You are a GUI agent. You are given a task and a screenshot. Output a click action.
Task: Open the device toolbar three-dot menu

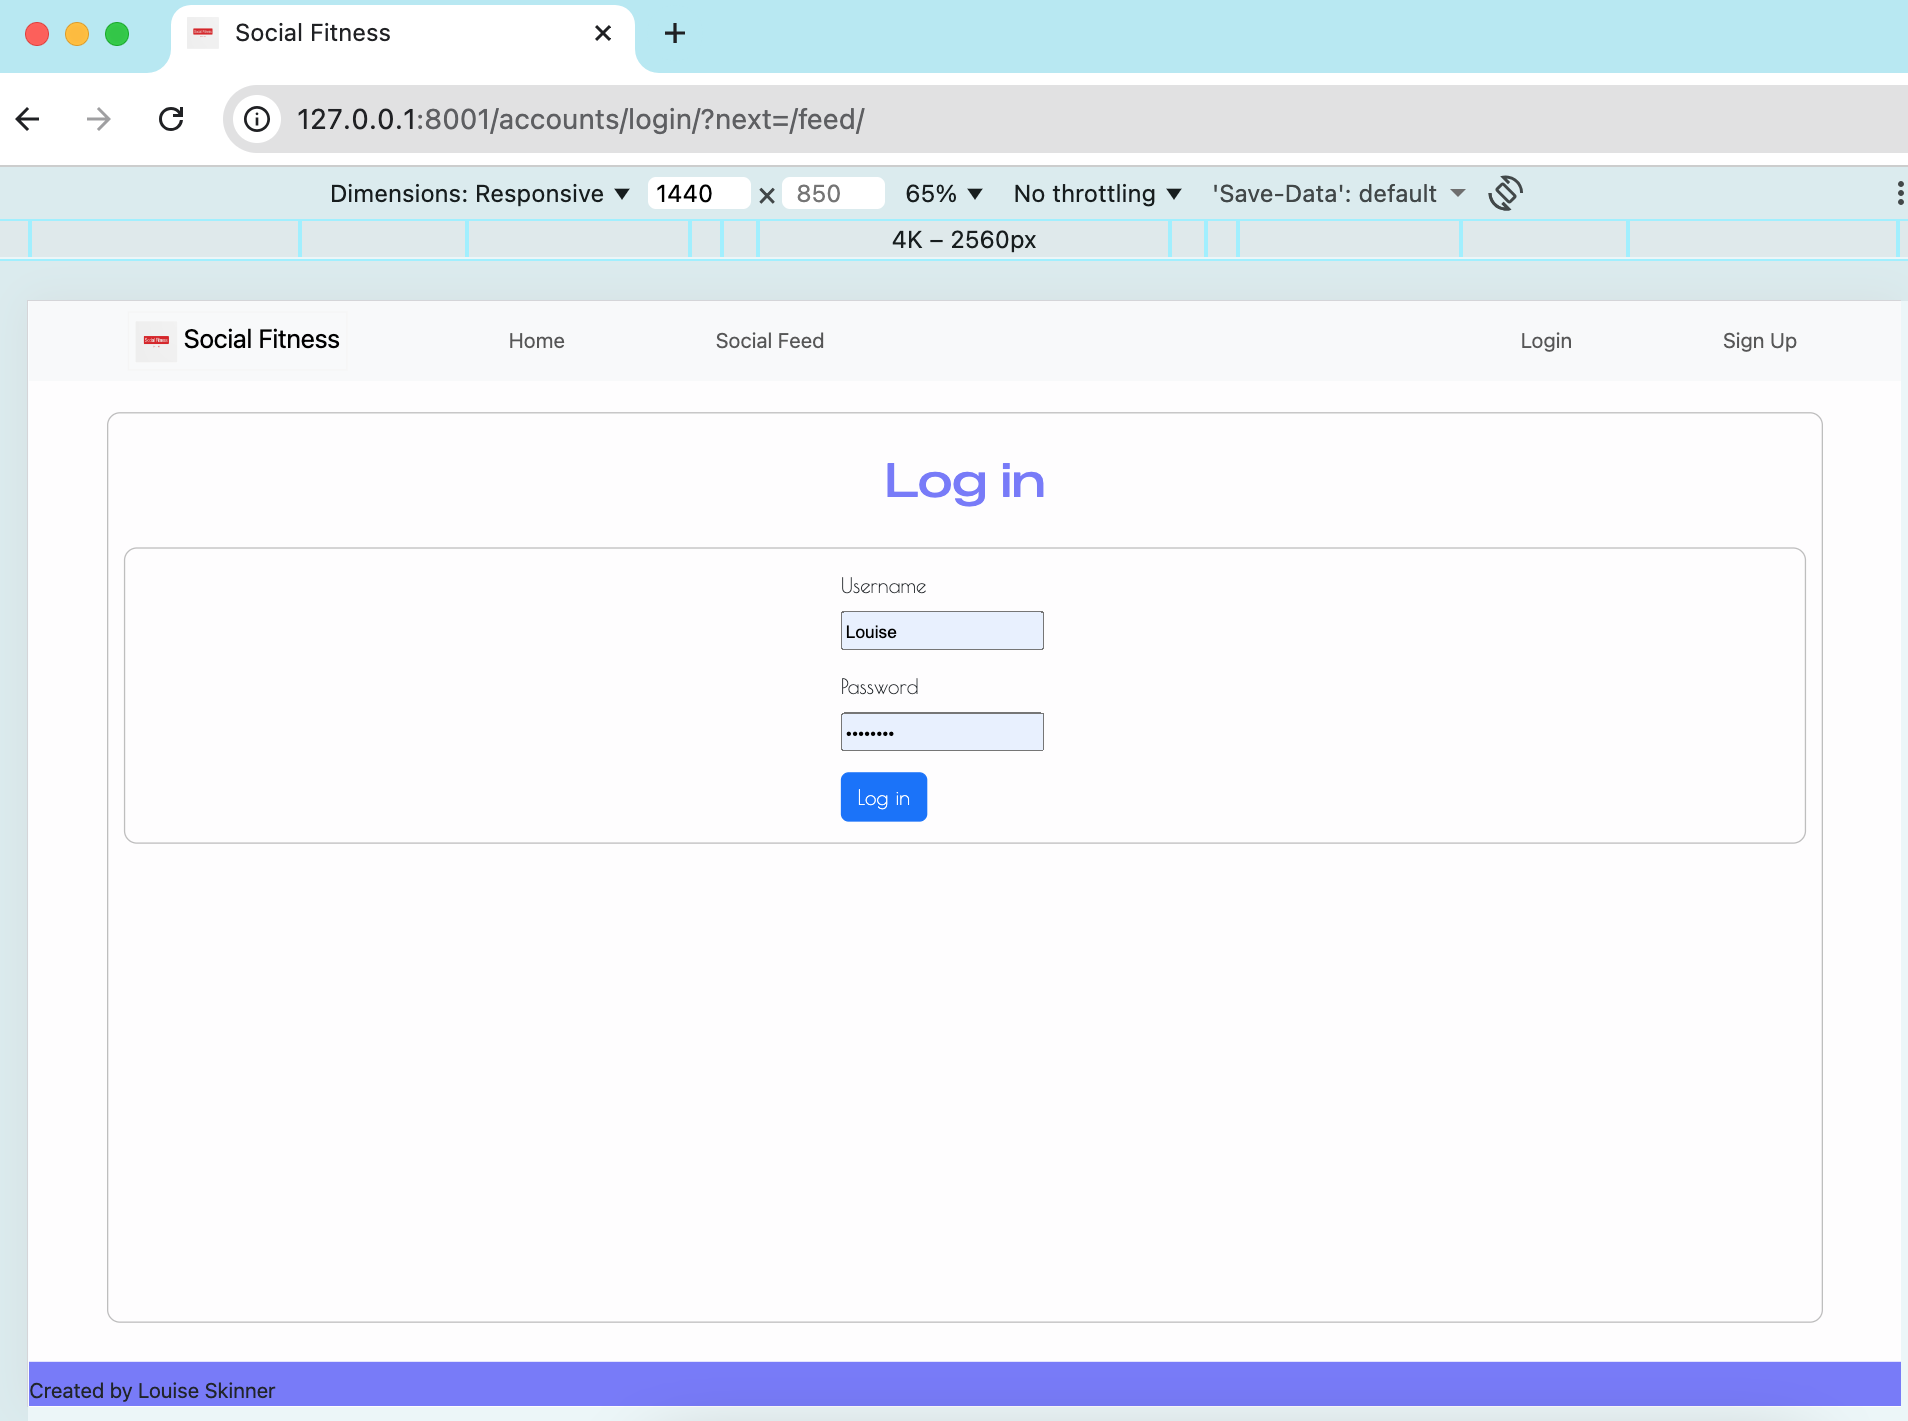(x=1899, y=192)
